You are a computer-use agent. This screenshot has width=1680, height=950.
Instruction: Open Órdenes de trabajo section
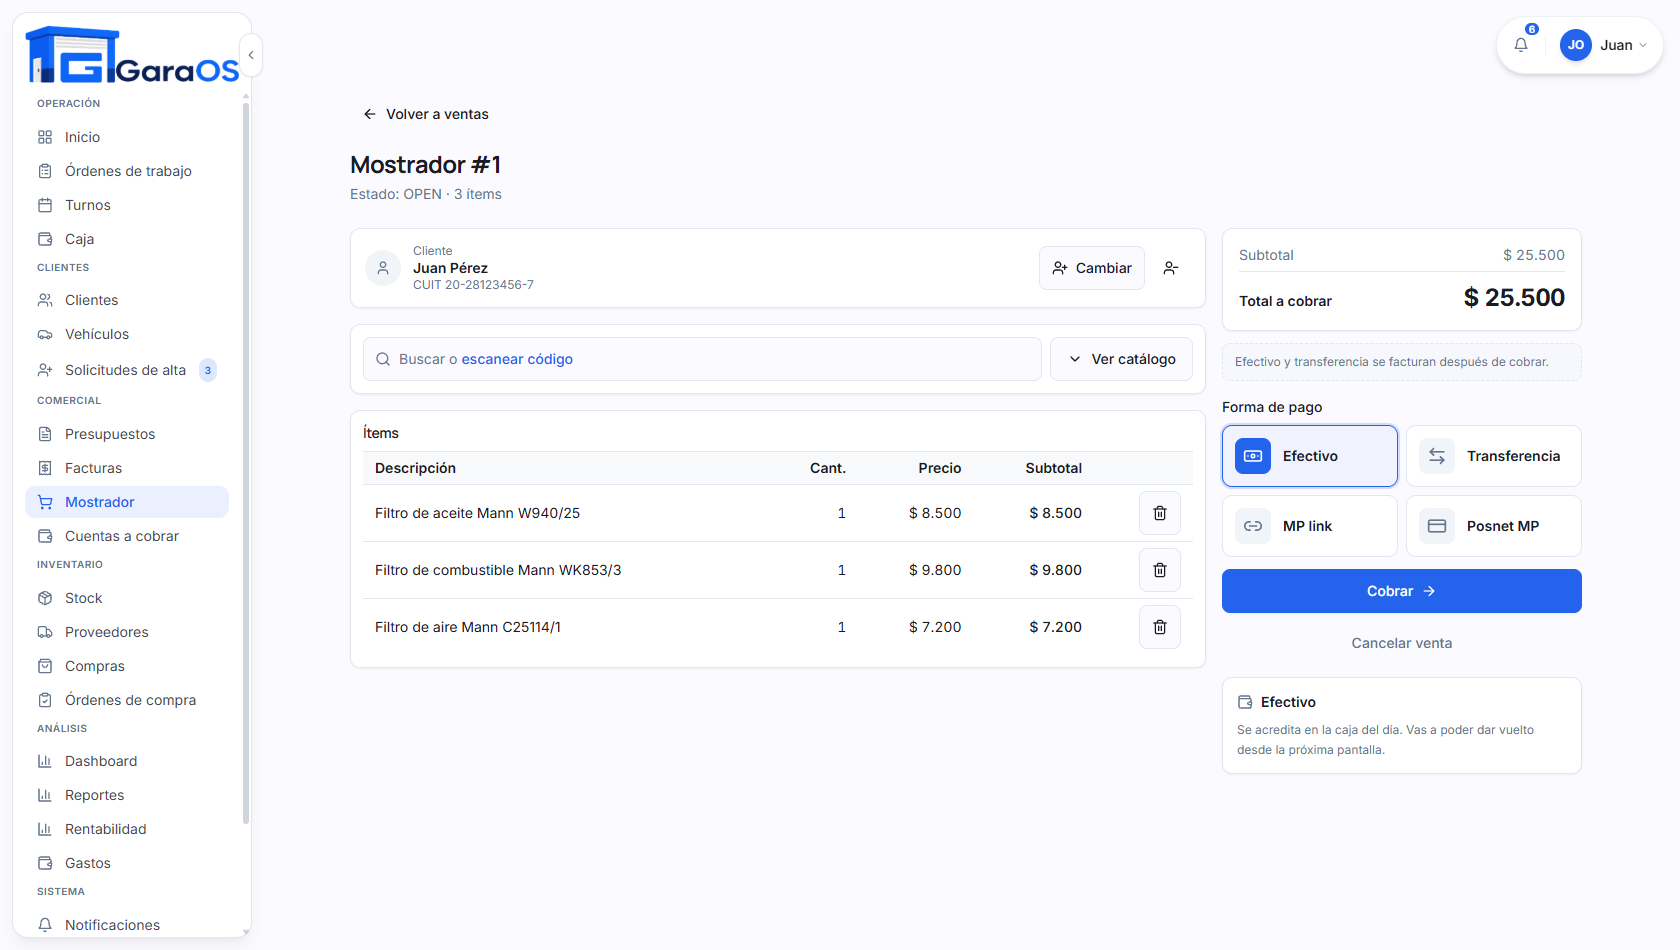127,171
